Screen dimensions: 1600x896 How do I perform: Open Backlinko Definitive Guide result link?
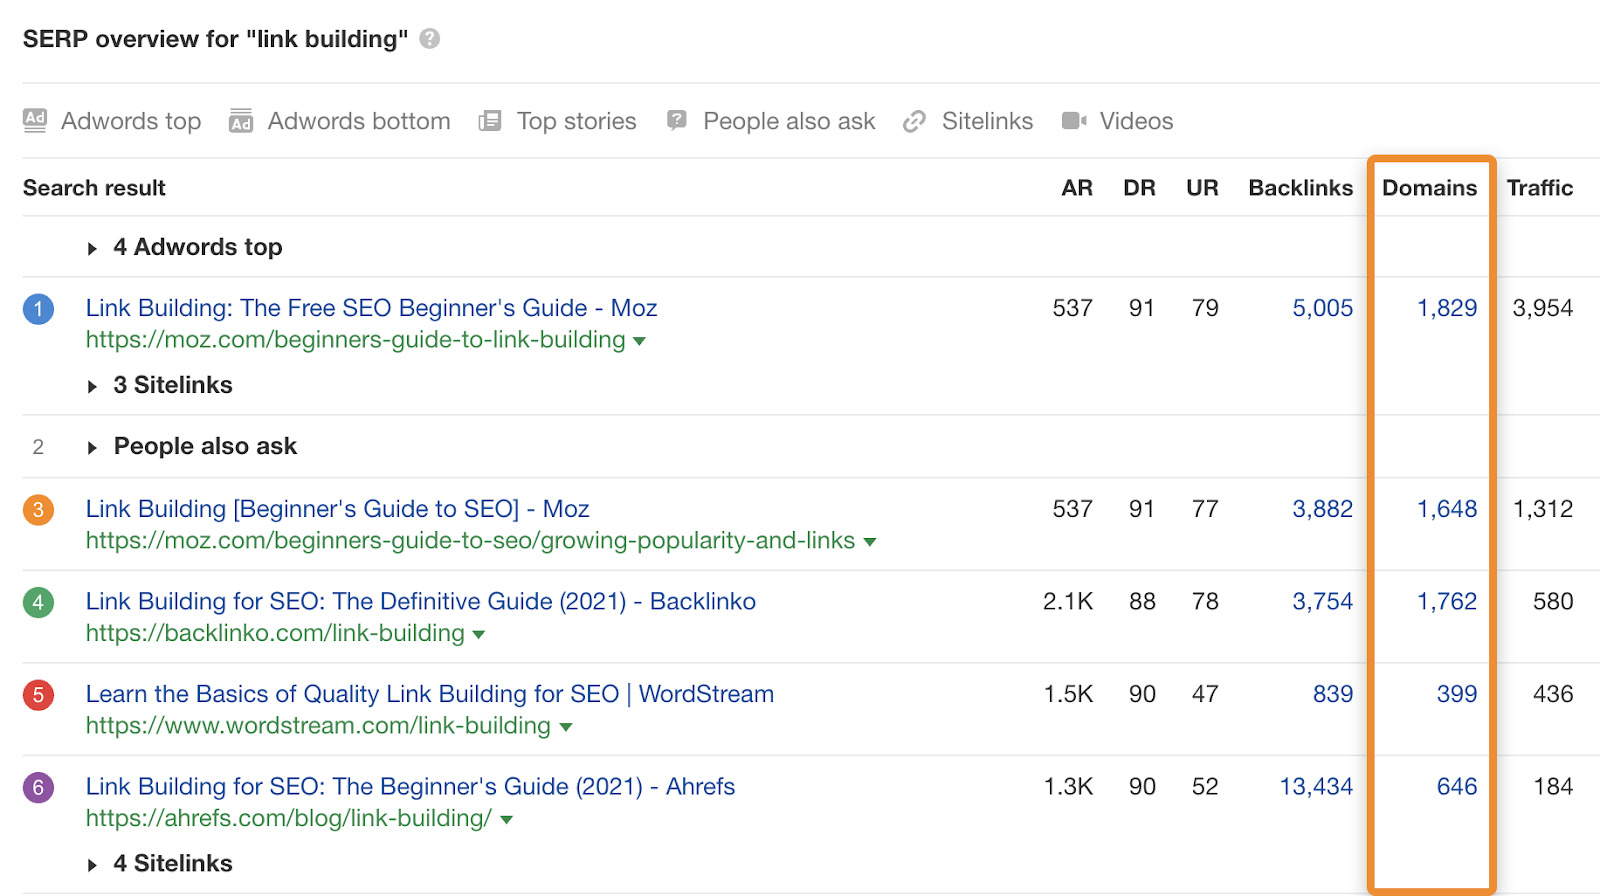[420, 601]
